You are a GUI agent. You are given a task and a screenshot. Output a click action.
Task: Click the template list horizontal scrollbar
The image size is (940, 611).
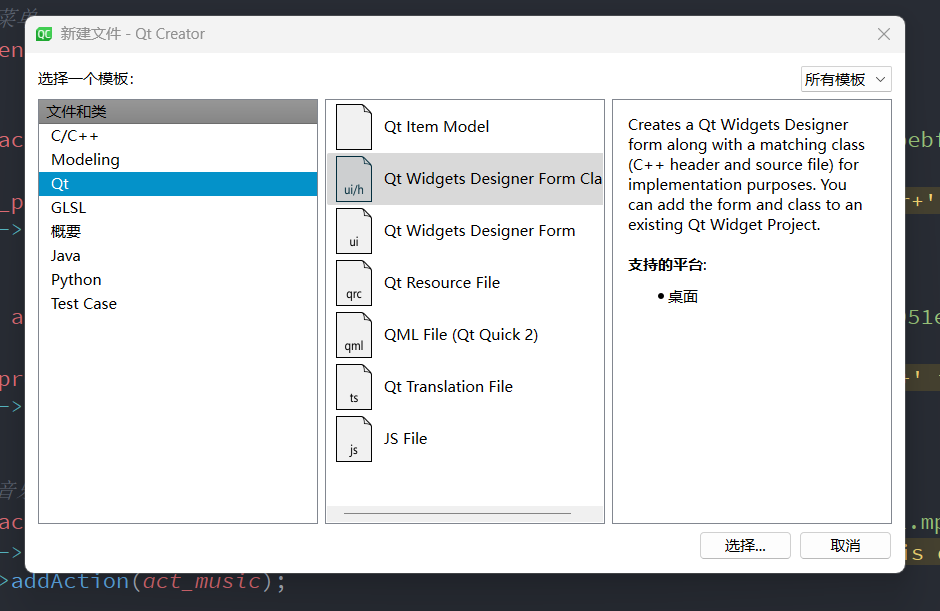click(457, 514)
